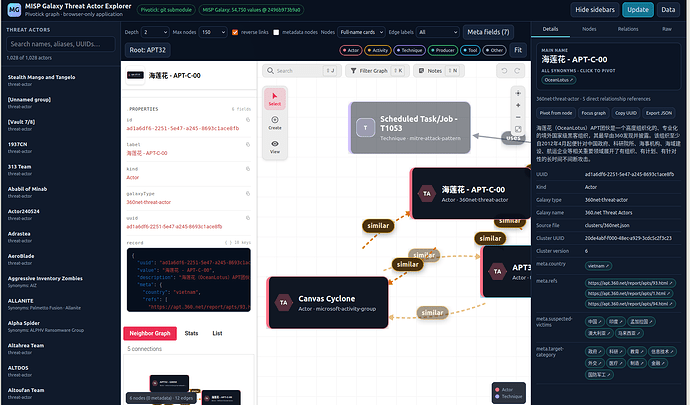Activate the View eye tool
690x405 pixels.
pos(275,147)
